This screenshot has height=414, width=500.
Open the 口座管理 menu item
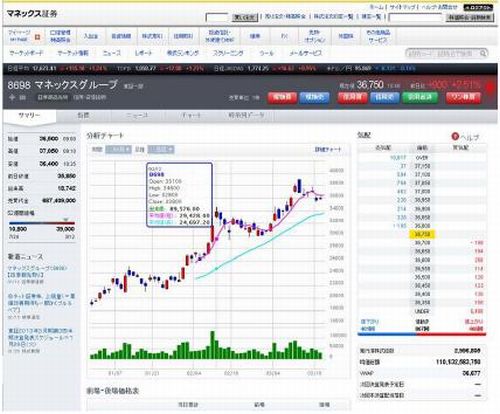tap(60, 36)
